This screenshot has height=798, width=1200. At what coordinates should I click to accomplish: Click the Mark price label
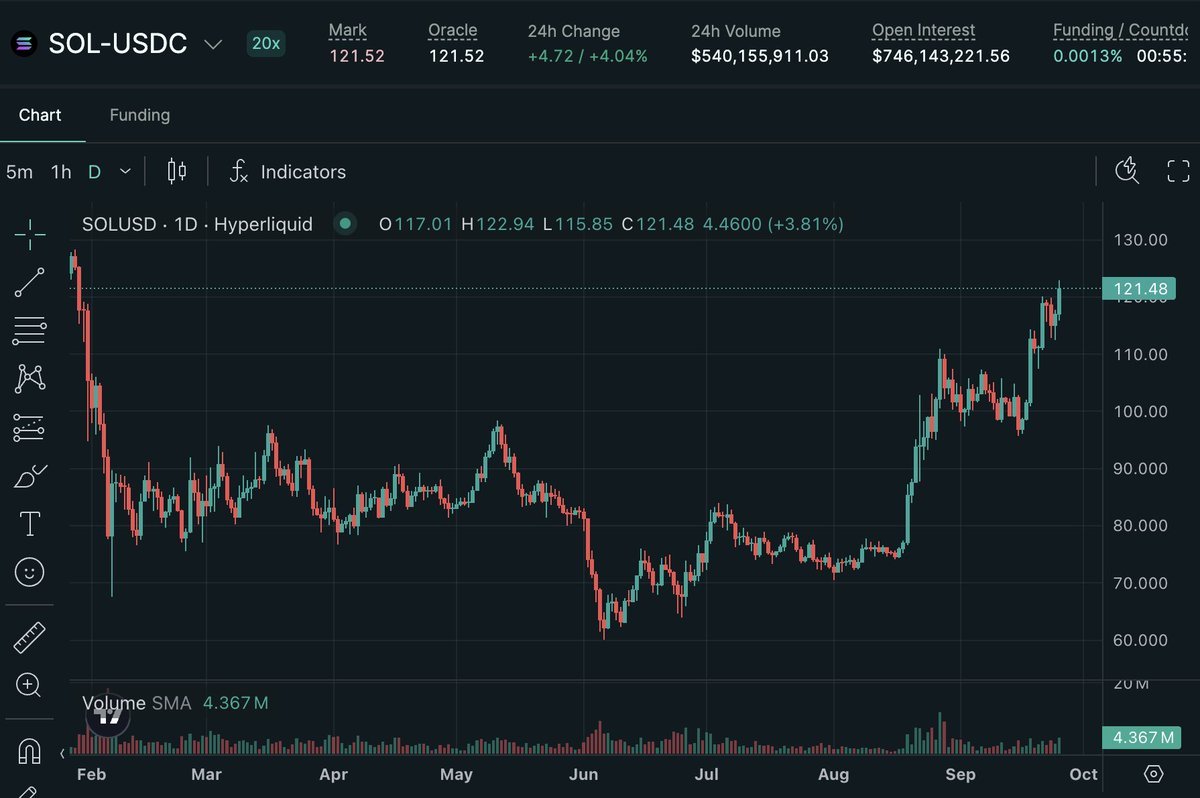pos(347,31)
